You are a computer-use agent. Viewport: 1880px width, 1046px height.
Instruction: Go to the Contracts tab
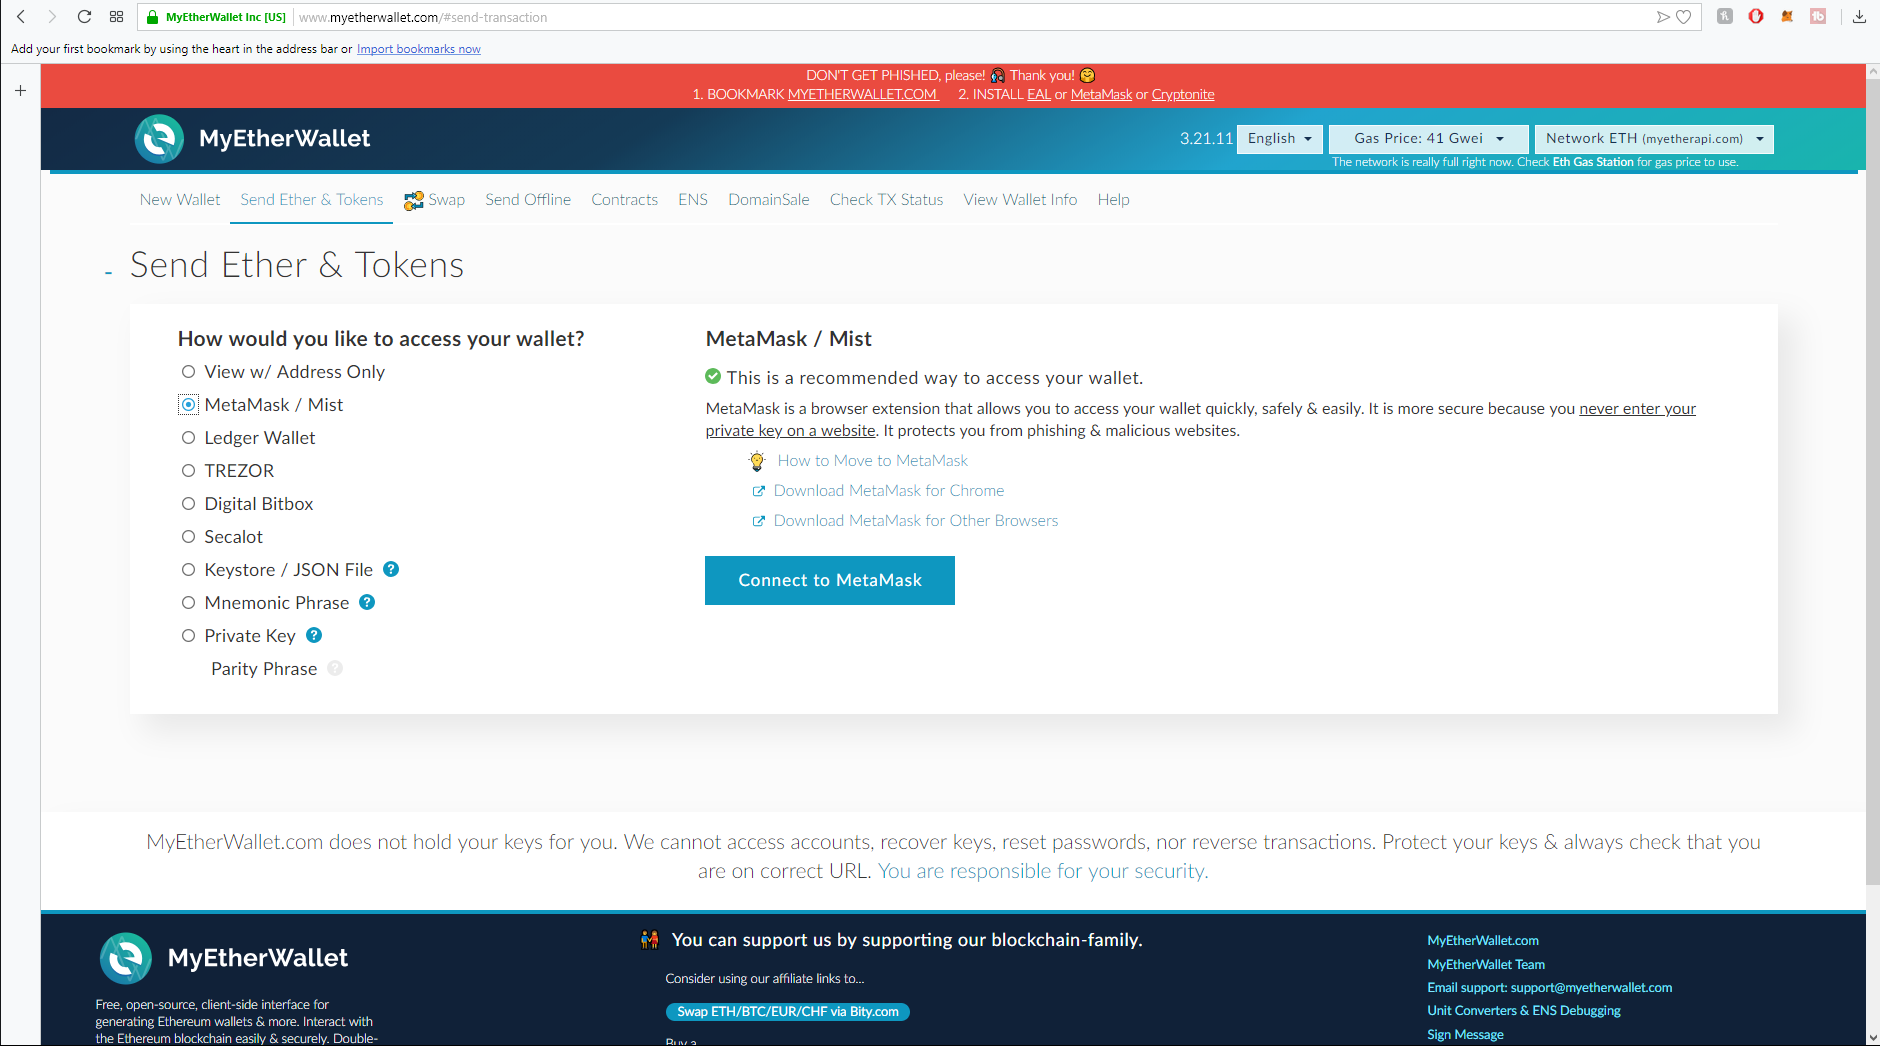625,200
